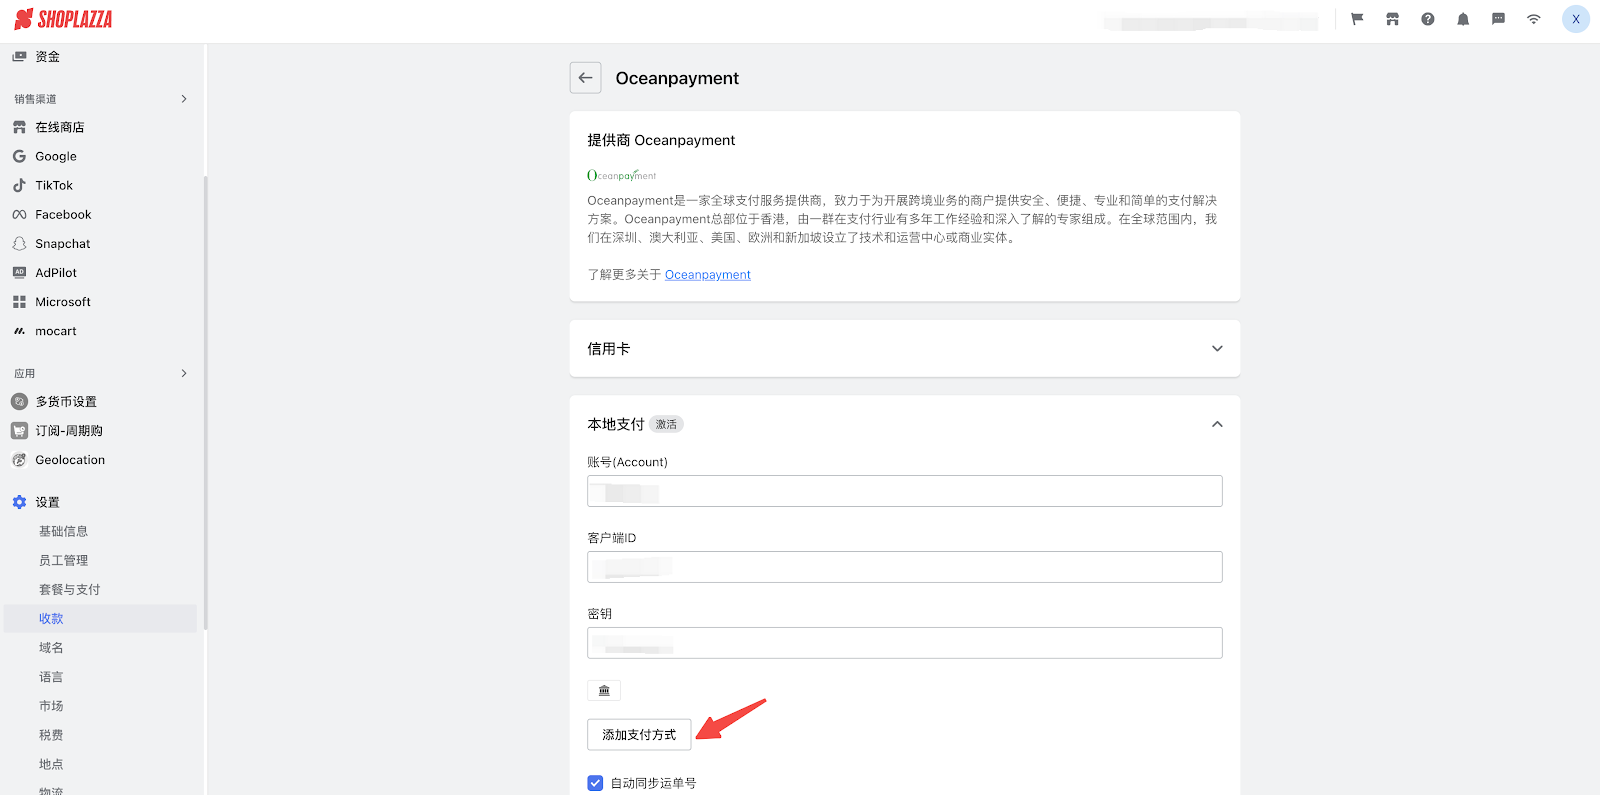Open the Oceanpayment learn-more link
The width and height of the screenshot is (1600, 795).
coord(708,275)
